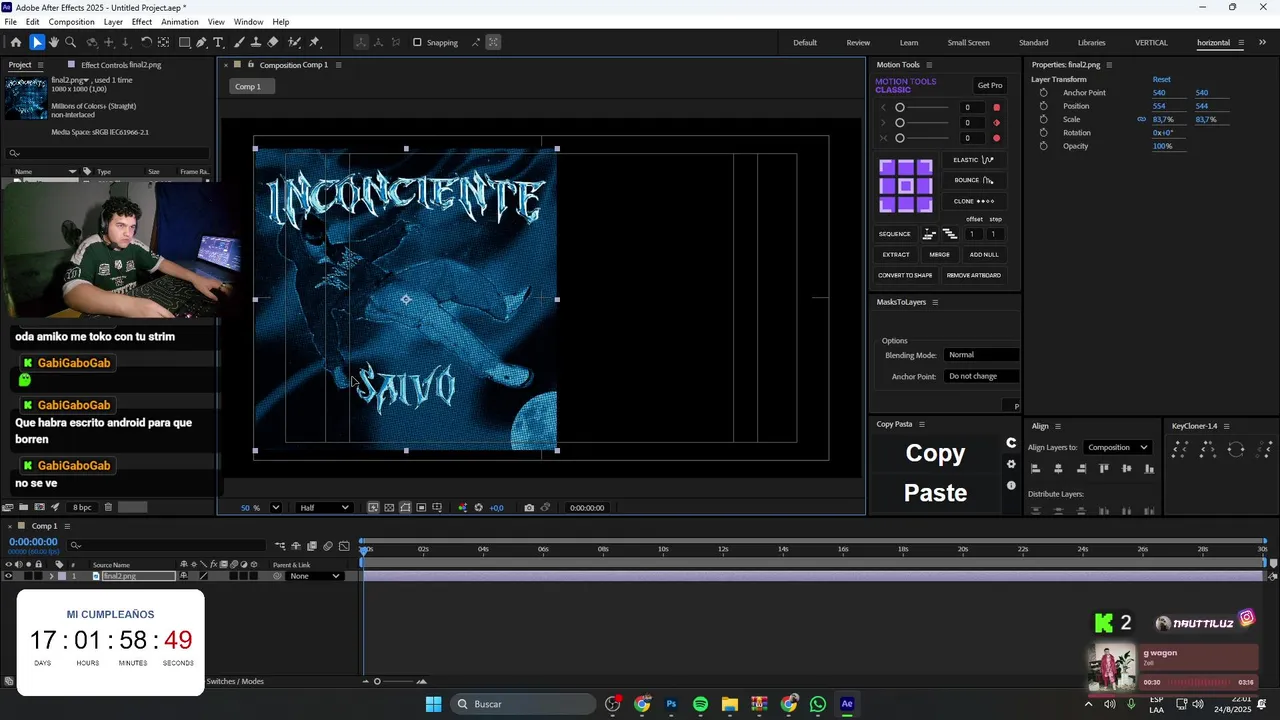Open Photoshop from the taskbar
Viewport: 1280px width, 720px height.
pos(671,704)
